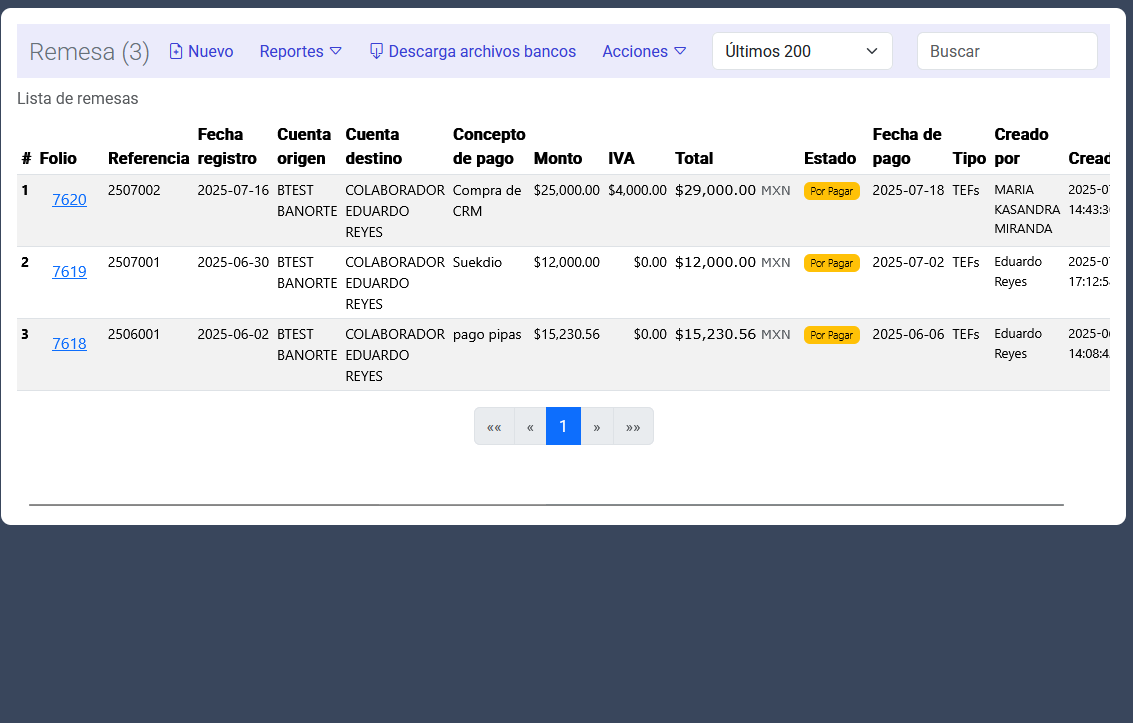Viewport: 1133px width, 723px height.
Task: Click the Descarga archivos bancos download icon
Action: point(376,51)
